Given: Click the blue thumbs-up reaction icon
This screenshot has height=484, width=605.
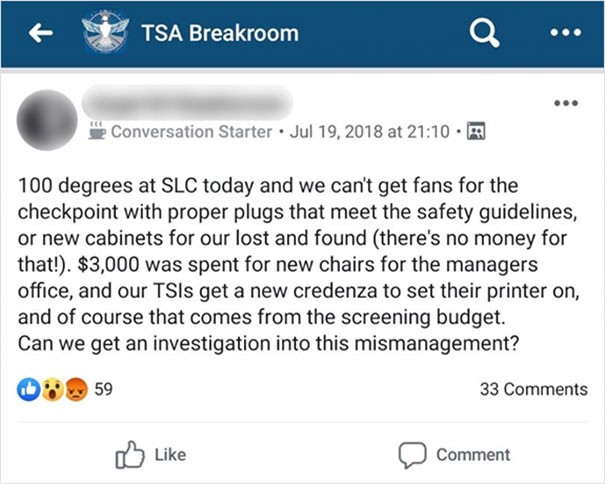Looking at the screenshot, I should point(27,389).
